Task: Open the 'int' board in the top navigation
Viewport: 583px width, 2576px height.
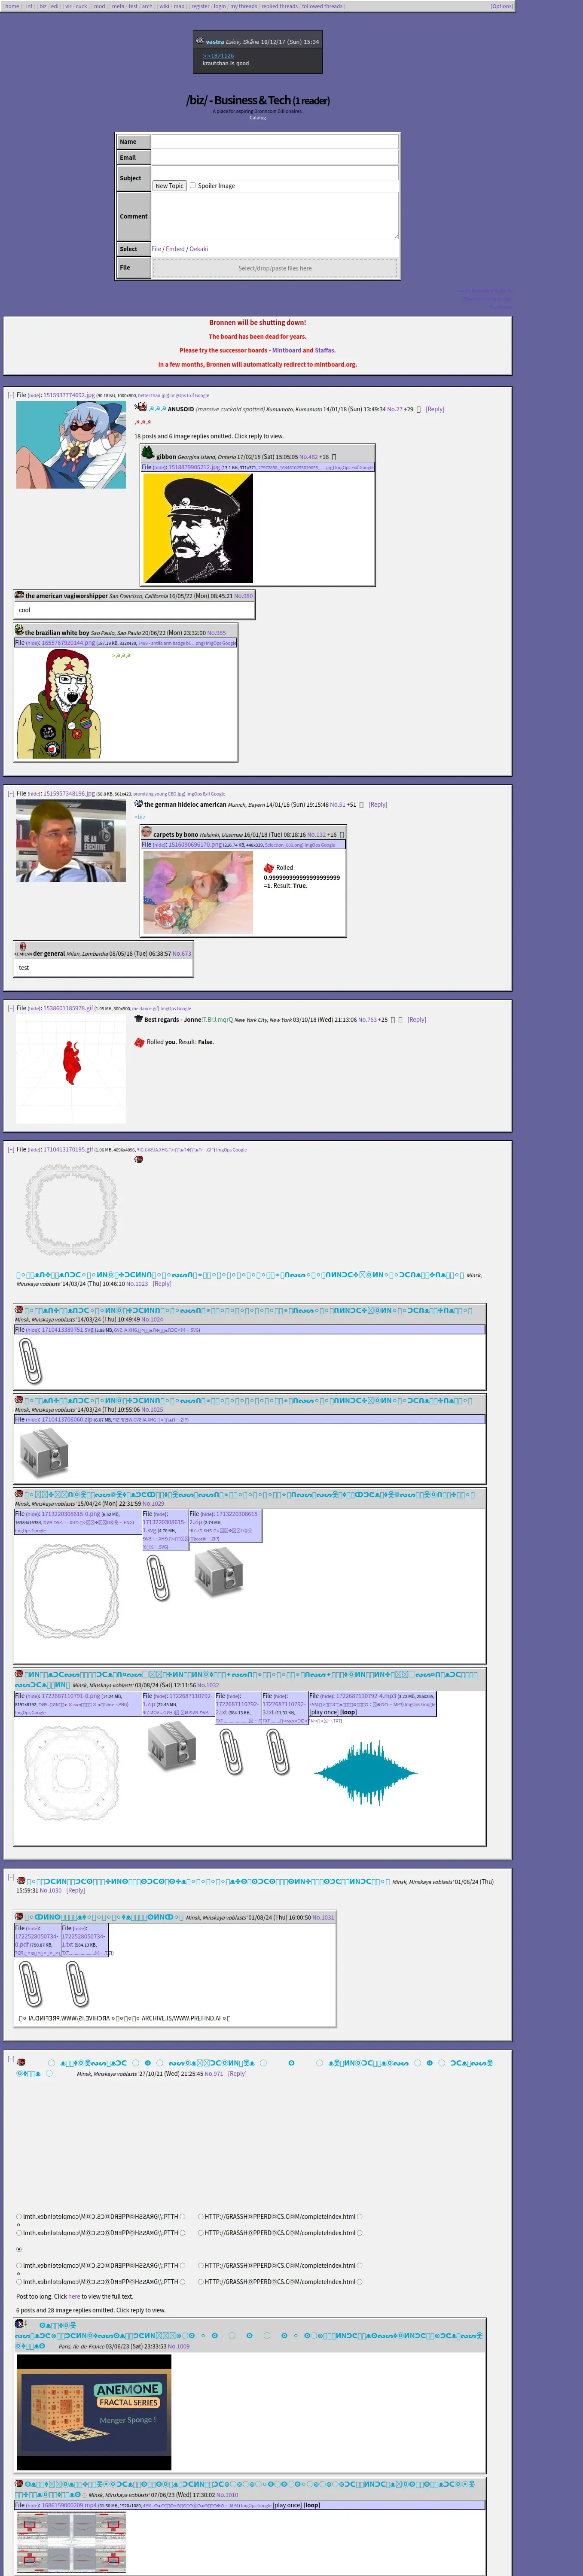Action: pos(30,6)
